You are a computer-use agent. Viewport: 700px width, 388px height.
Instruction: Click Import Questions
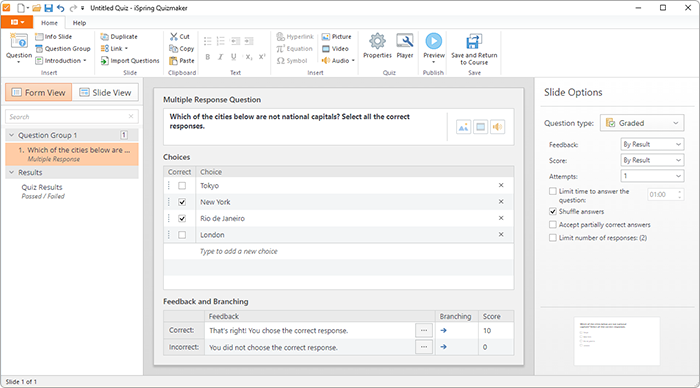coord(130,61)
